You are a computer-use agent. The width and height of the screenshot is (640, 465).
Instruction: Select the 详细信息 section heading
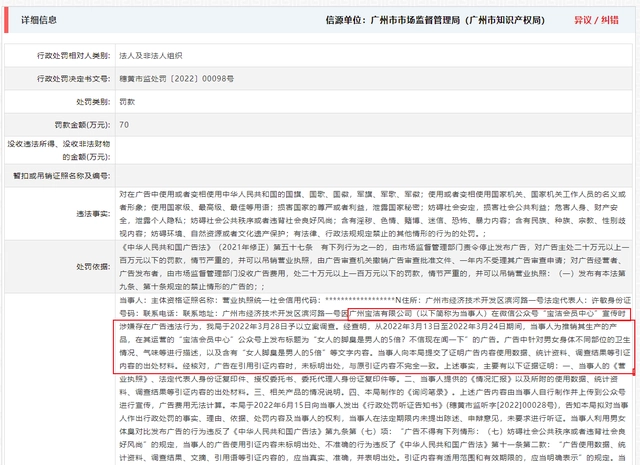point(39,20)
